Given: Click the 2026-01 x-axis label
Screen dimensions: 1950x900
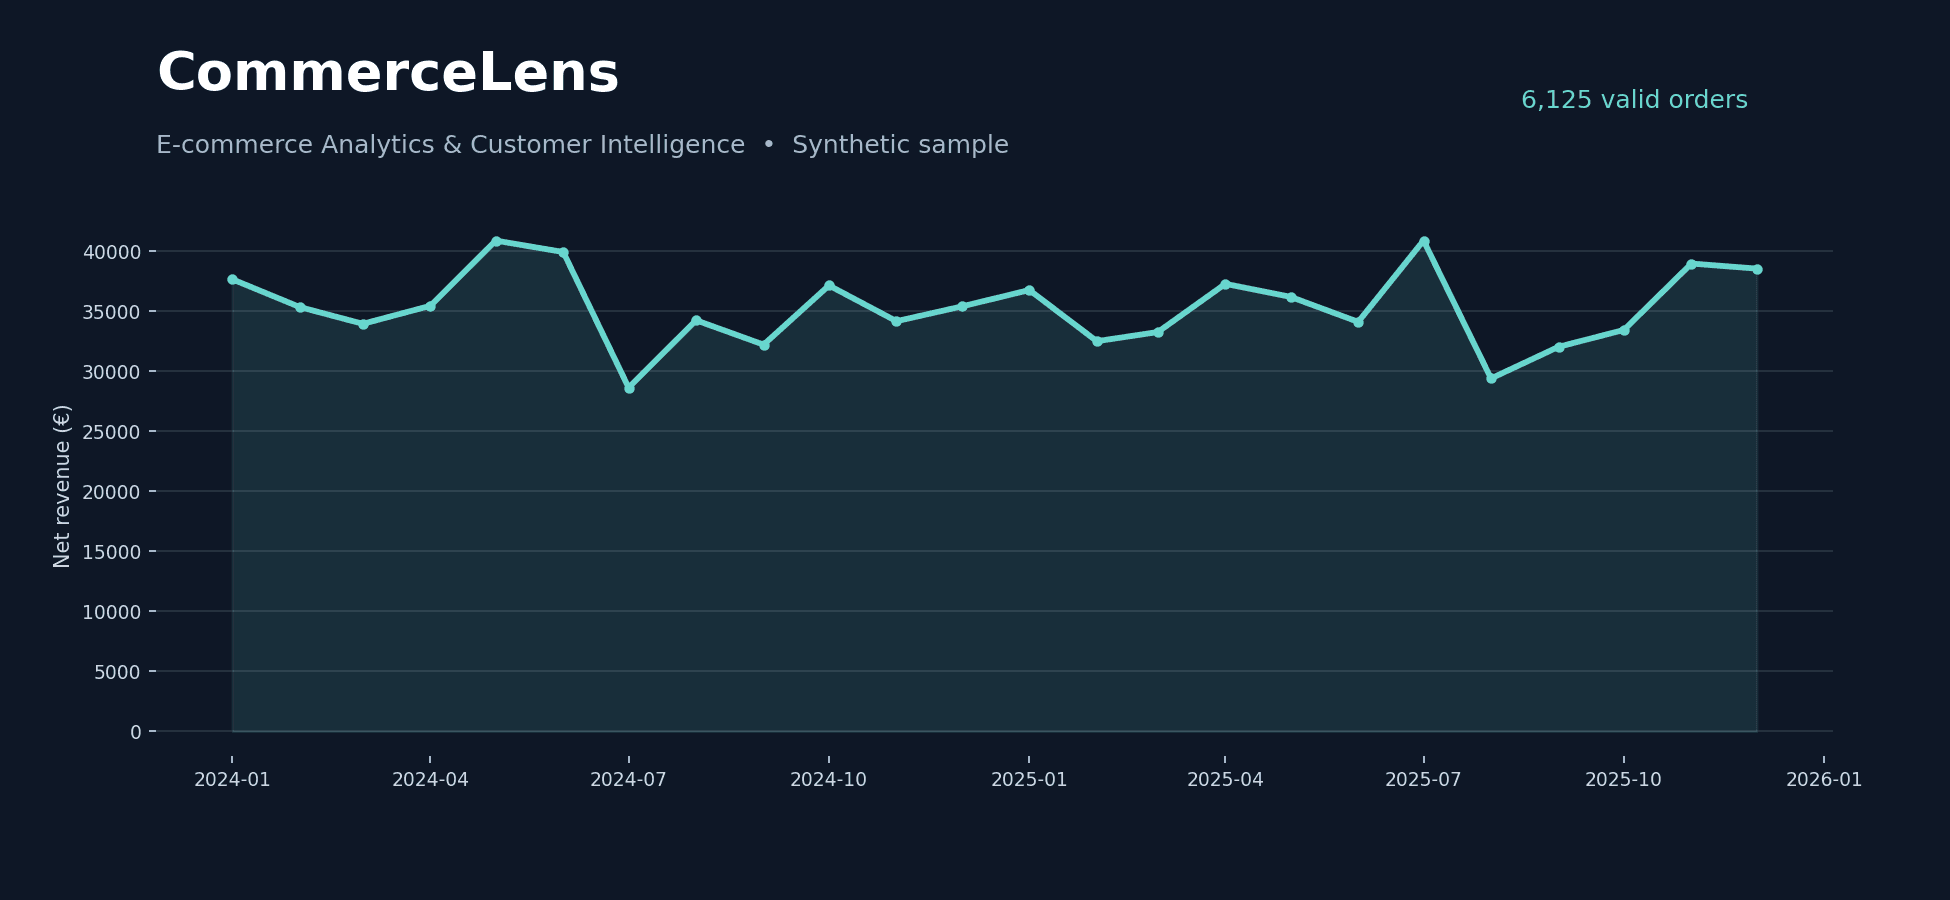Looking at the screenshot, I should (x=1824, y=780).
